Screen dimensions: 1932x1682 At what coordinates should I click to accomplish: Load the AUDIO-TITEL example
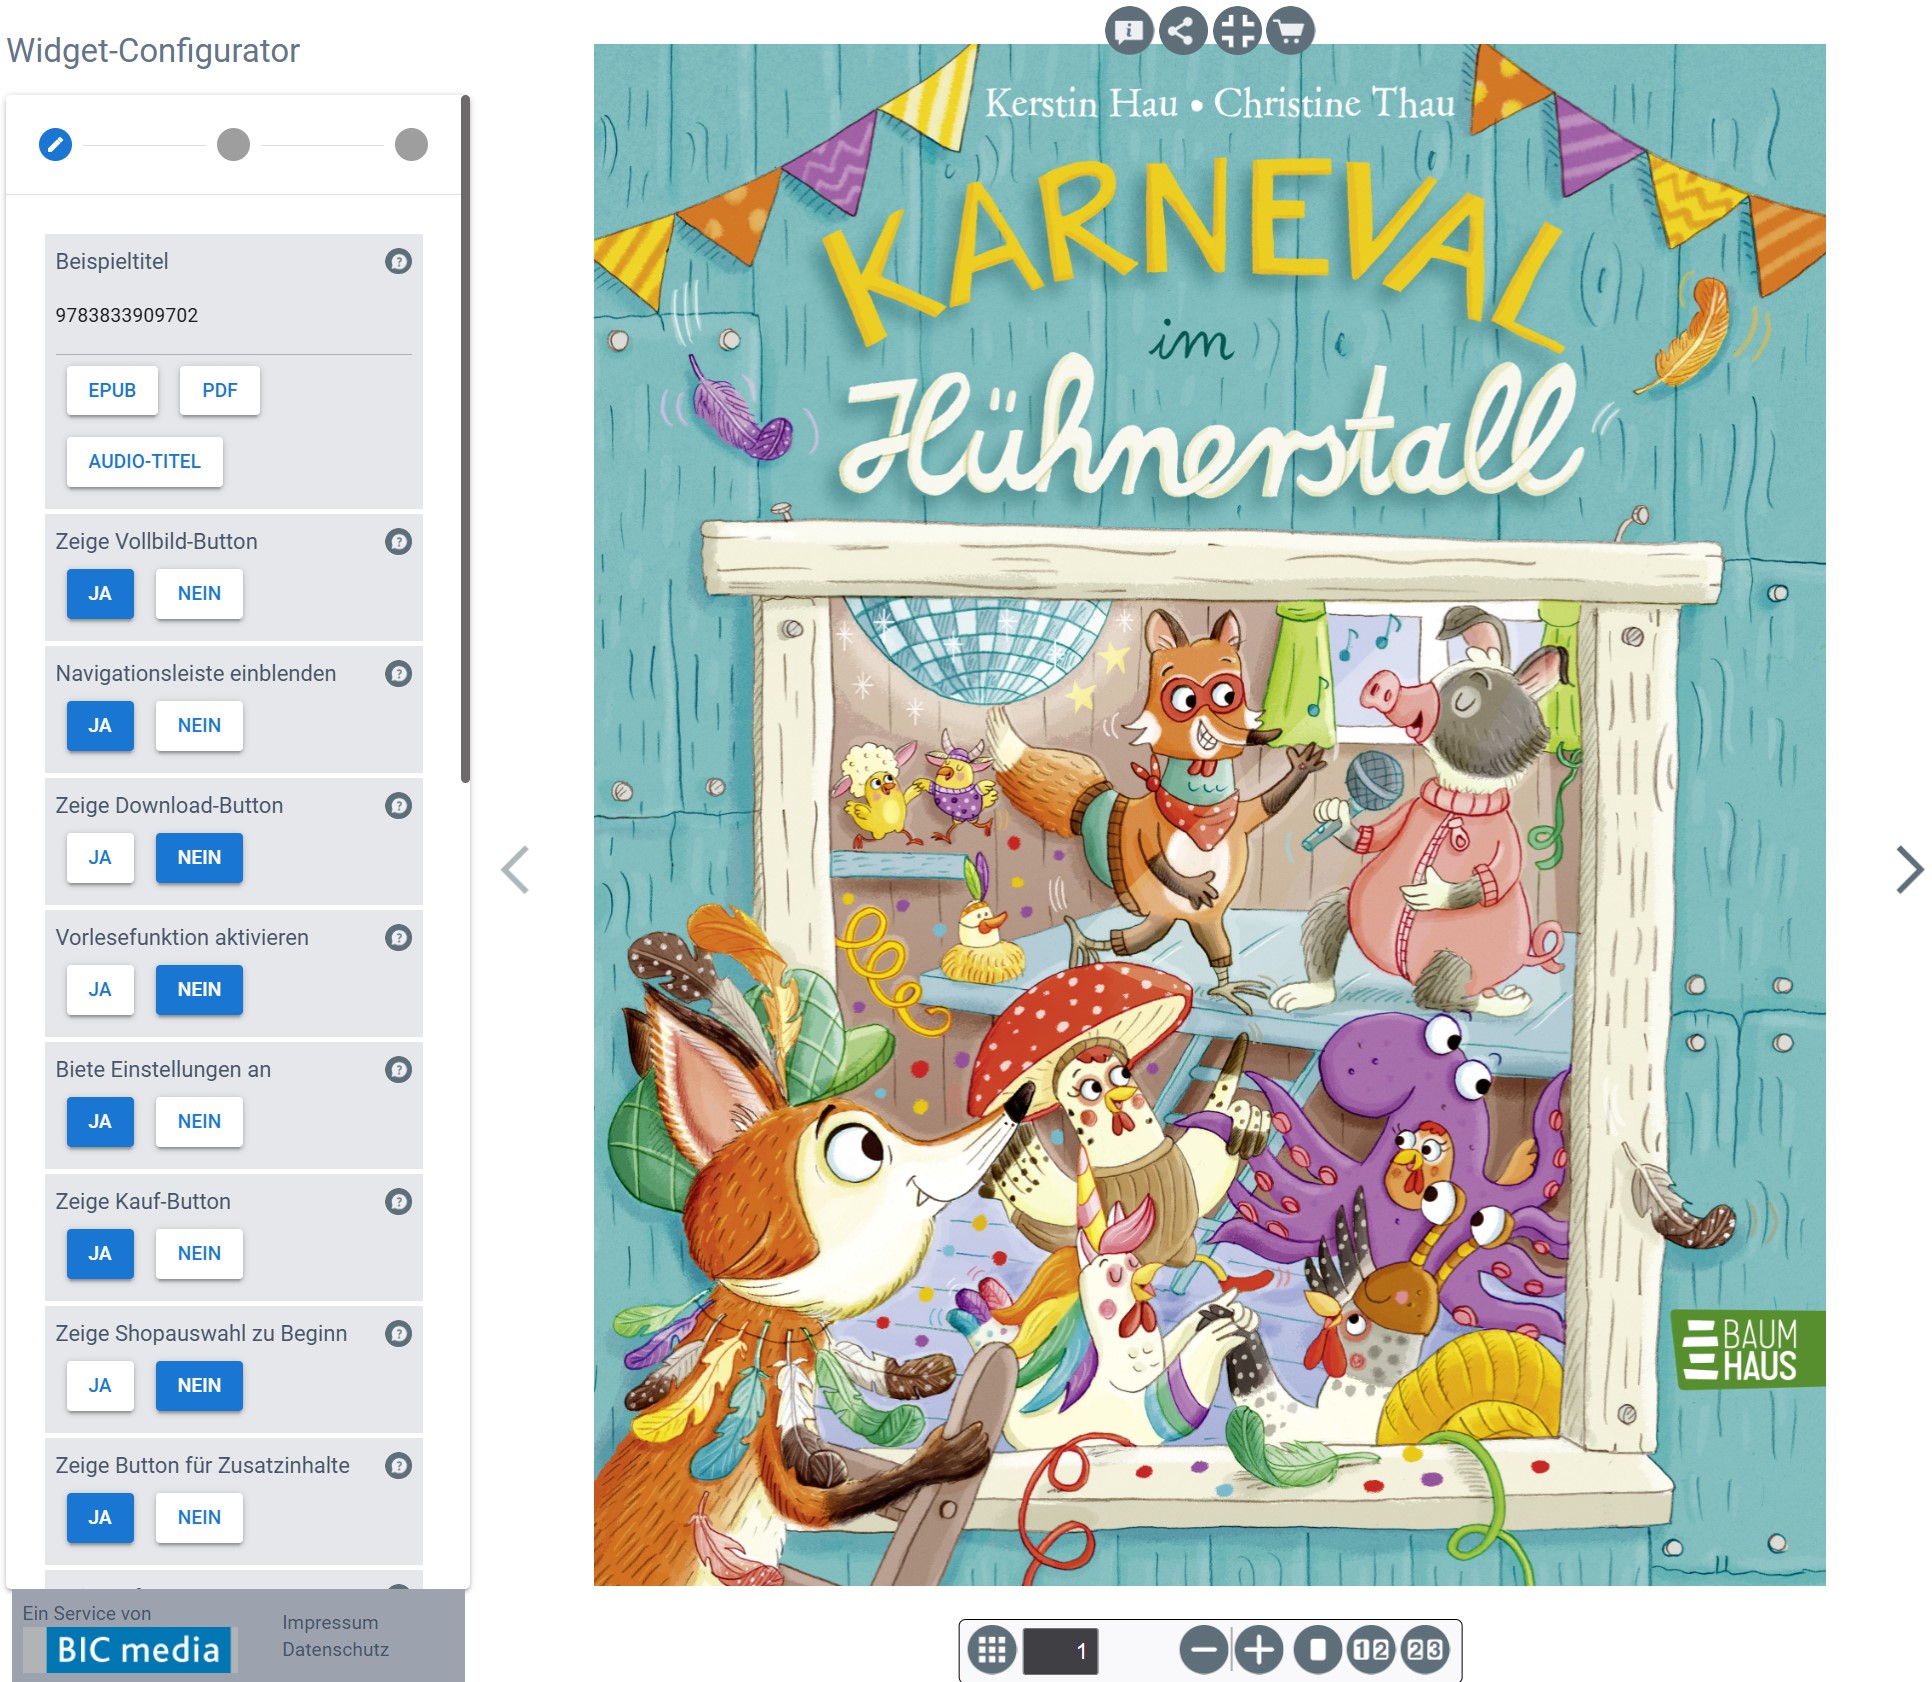(145, 461)
